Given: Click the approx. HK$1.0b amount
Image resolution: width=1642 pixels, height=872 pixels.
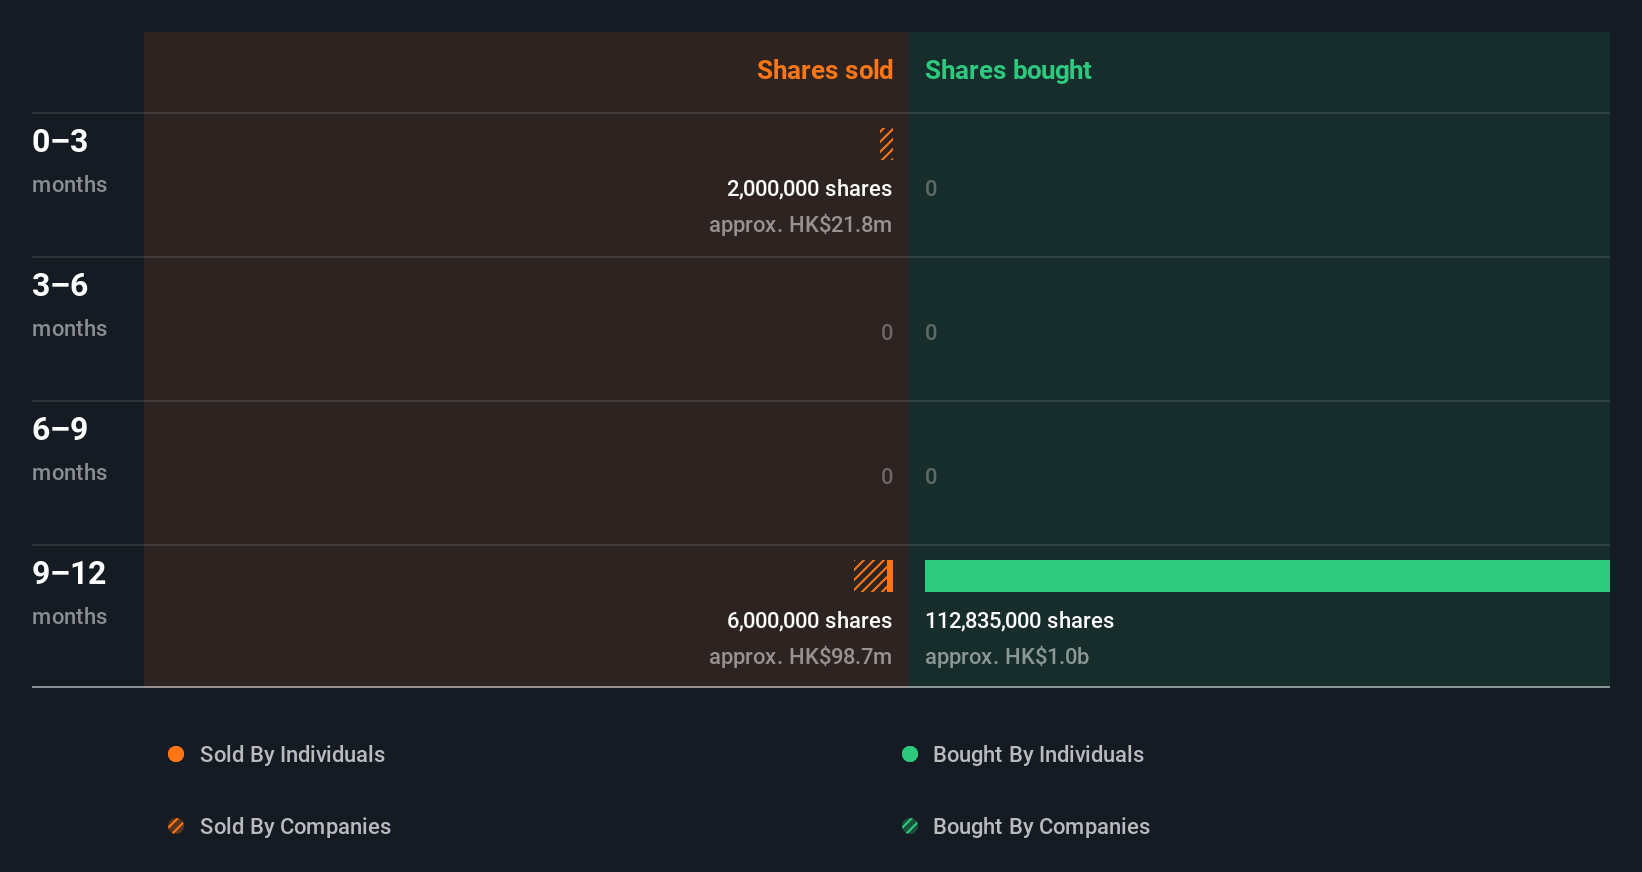Looking at the screenshot, I should tap(1007, 656).
